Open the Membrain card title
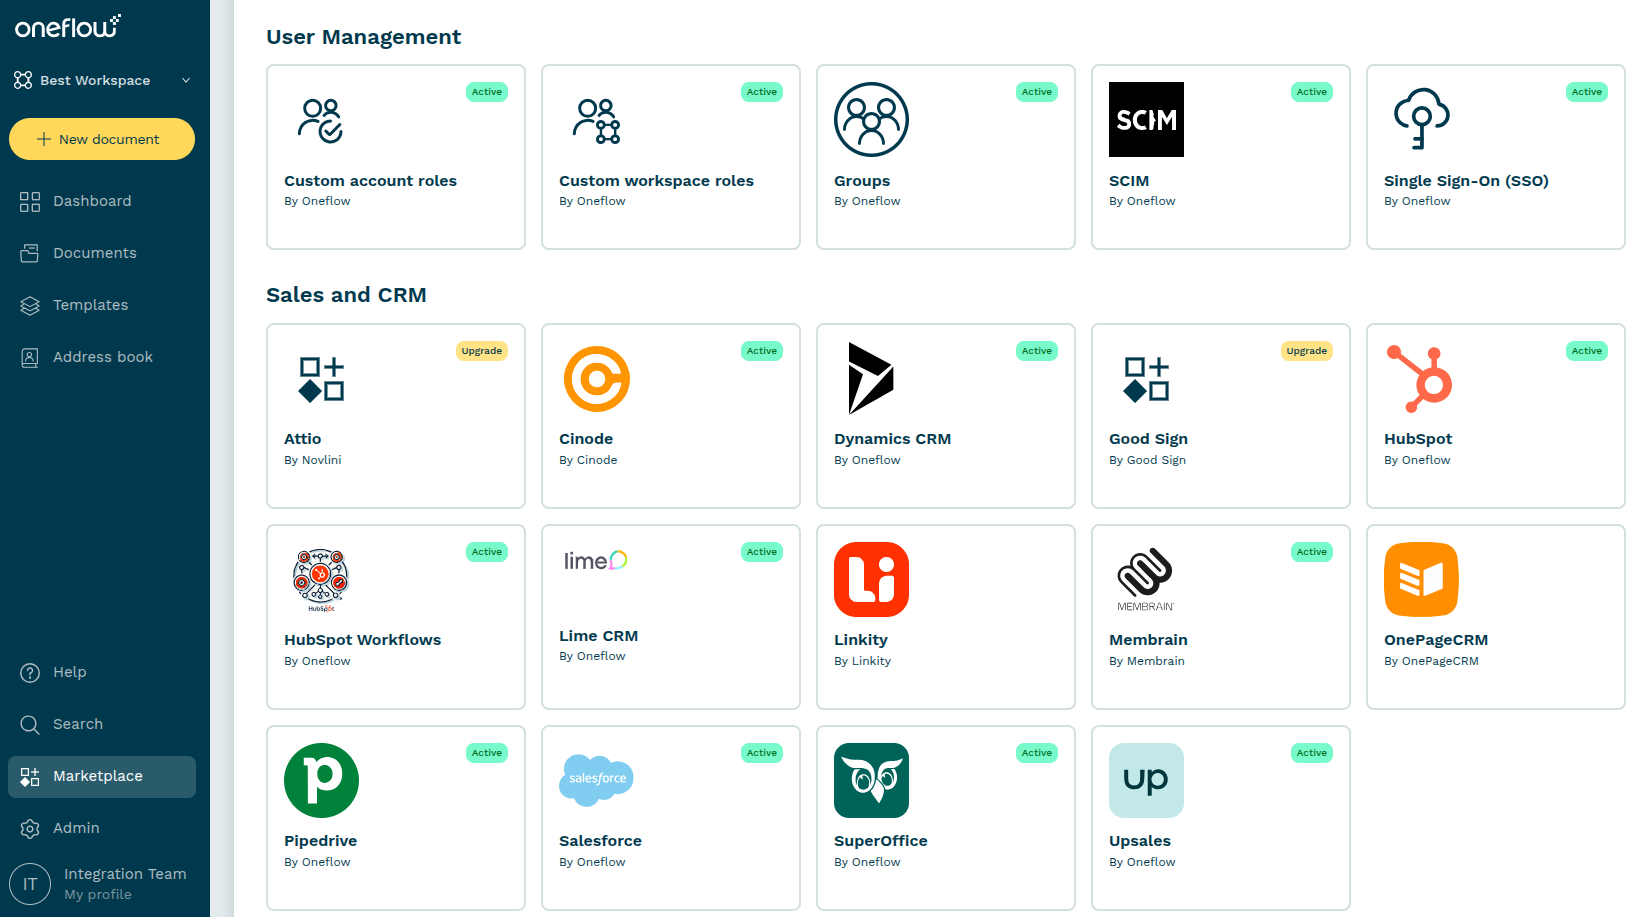This screenshot has height=917, width=1638. click(1148, 640)
